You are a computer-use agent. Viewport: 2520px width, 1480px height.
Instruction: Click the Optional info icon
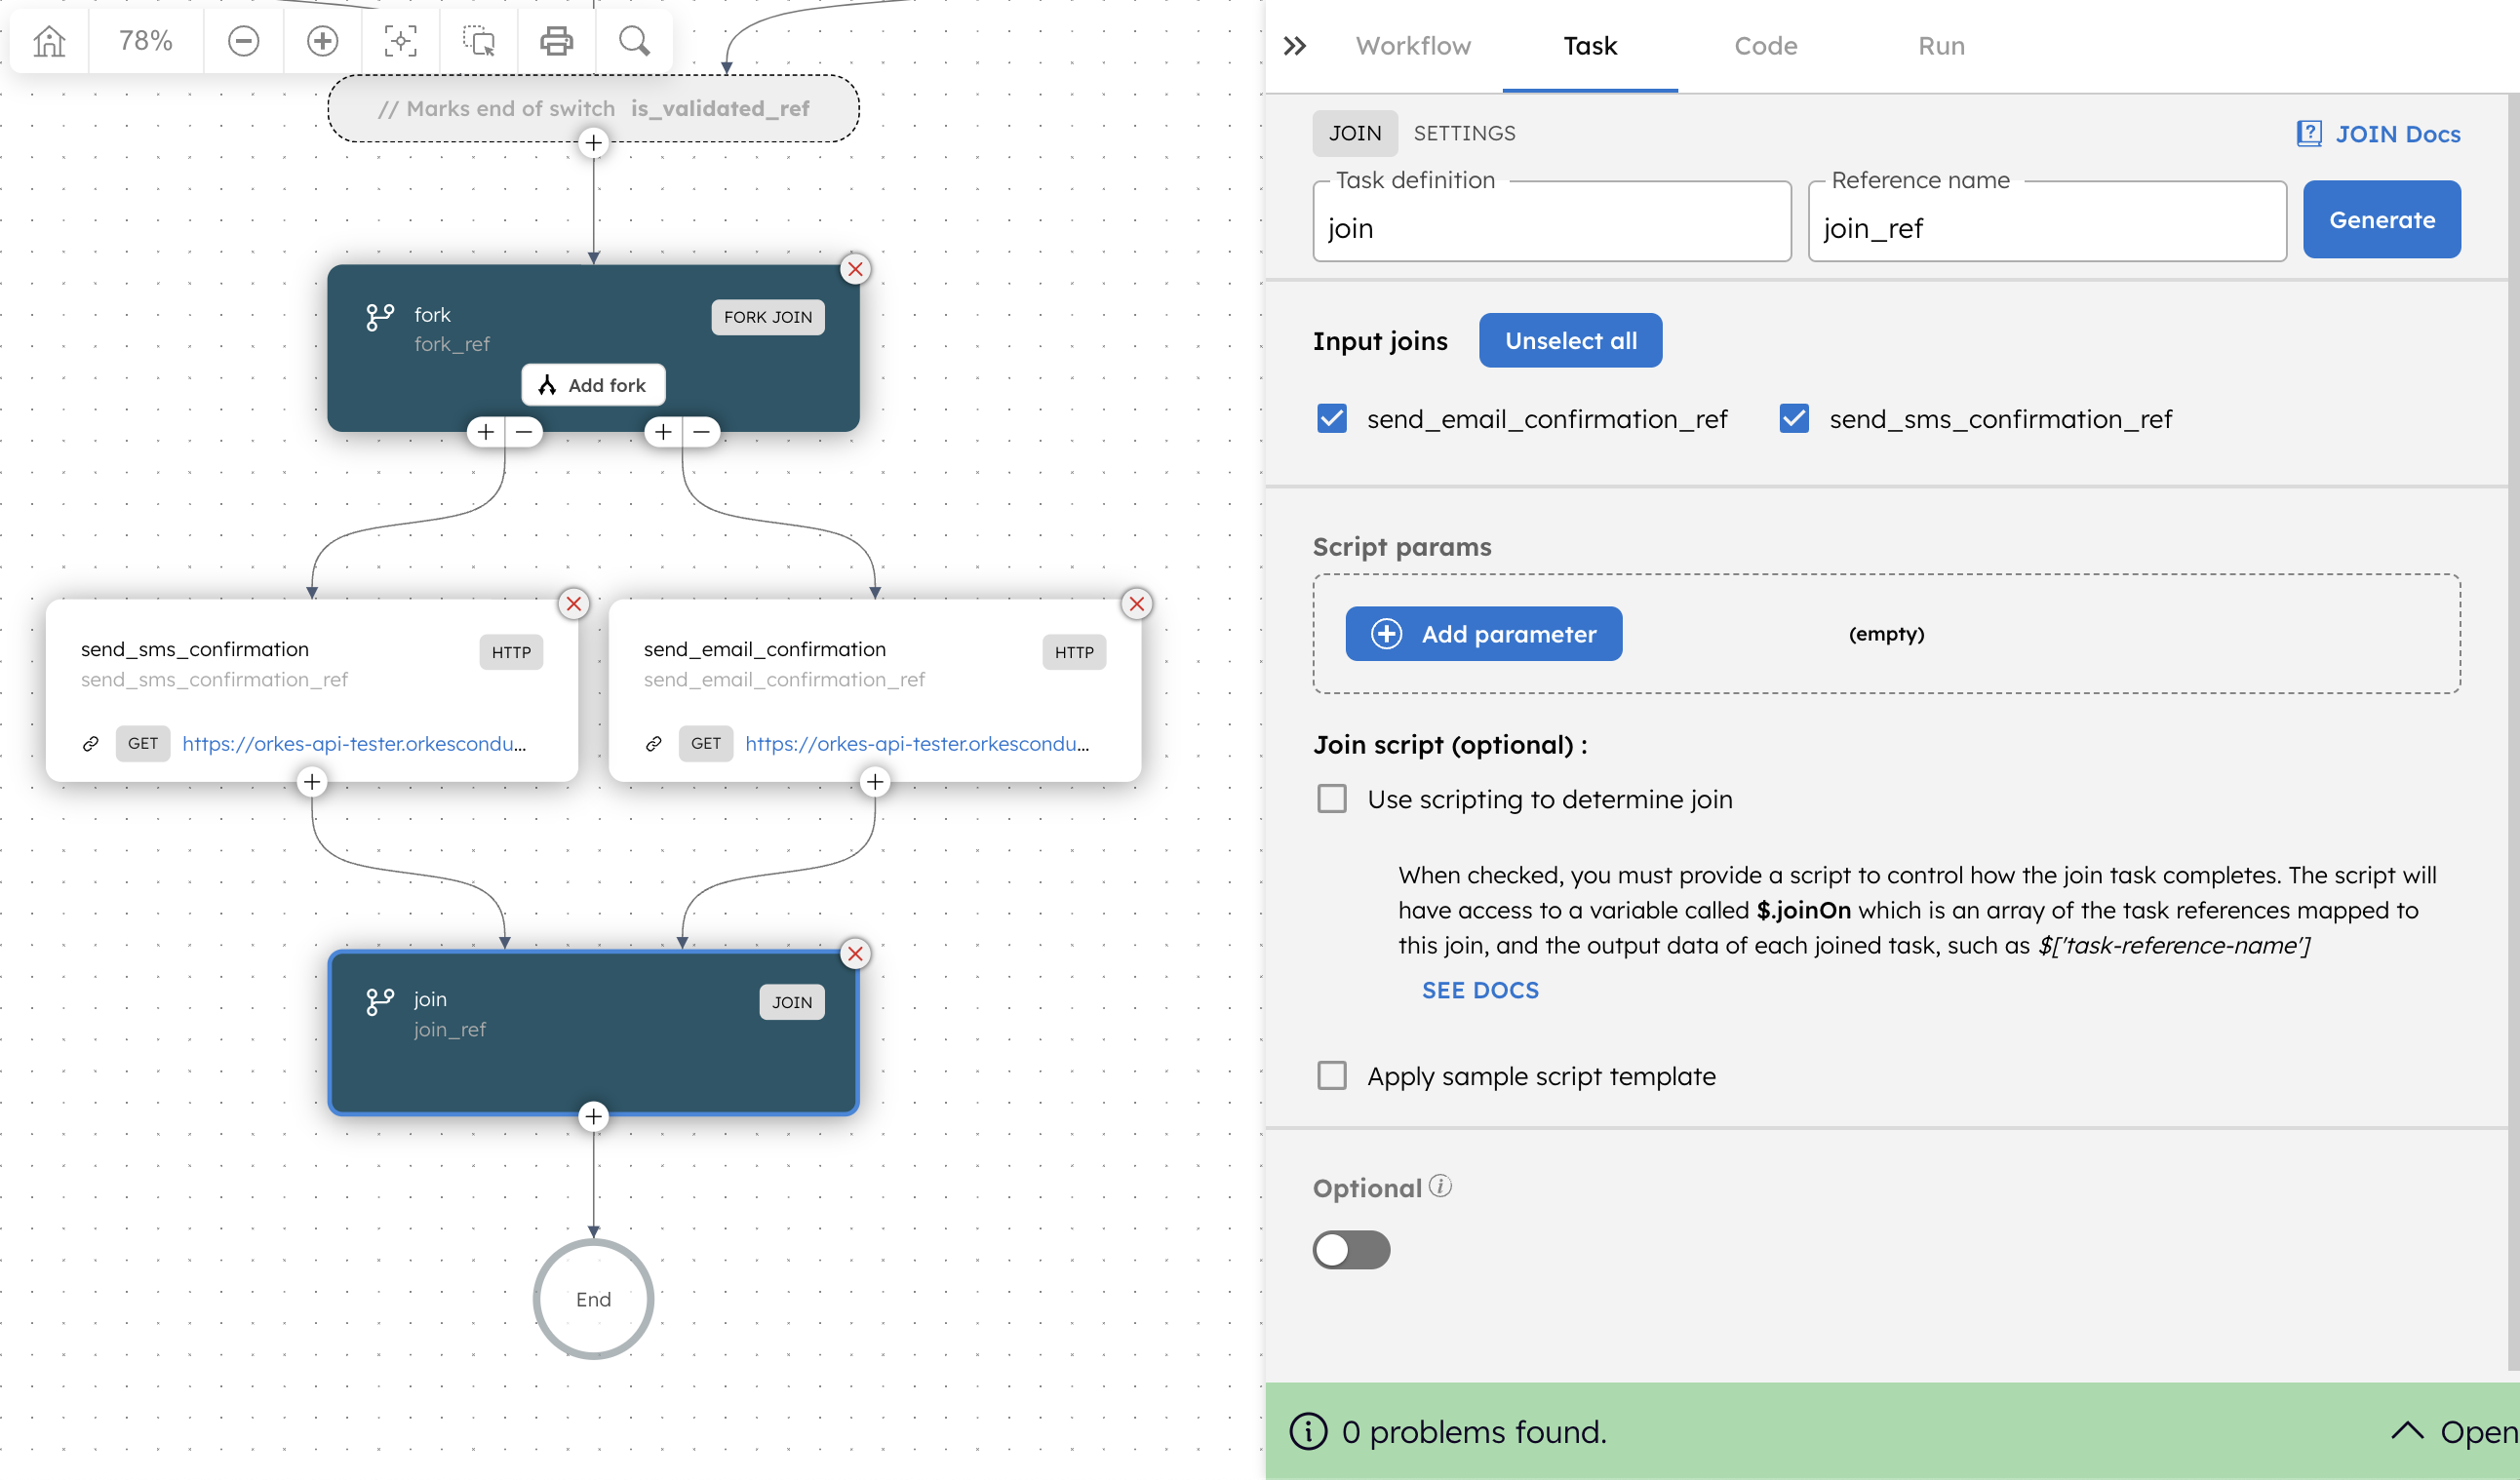tap(1440, 1186)
